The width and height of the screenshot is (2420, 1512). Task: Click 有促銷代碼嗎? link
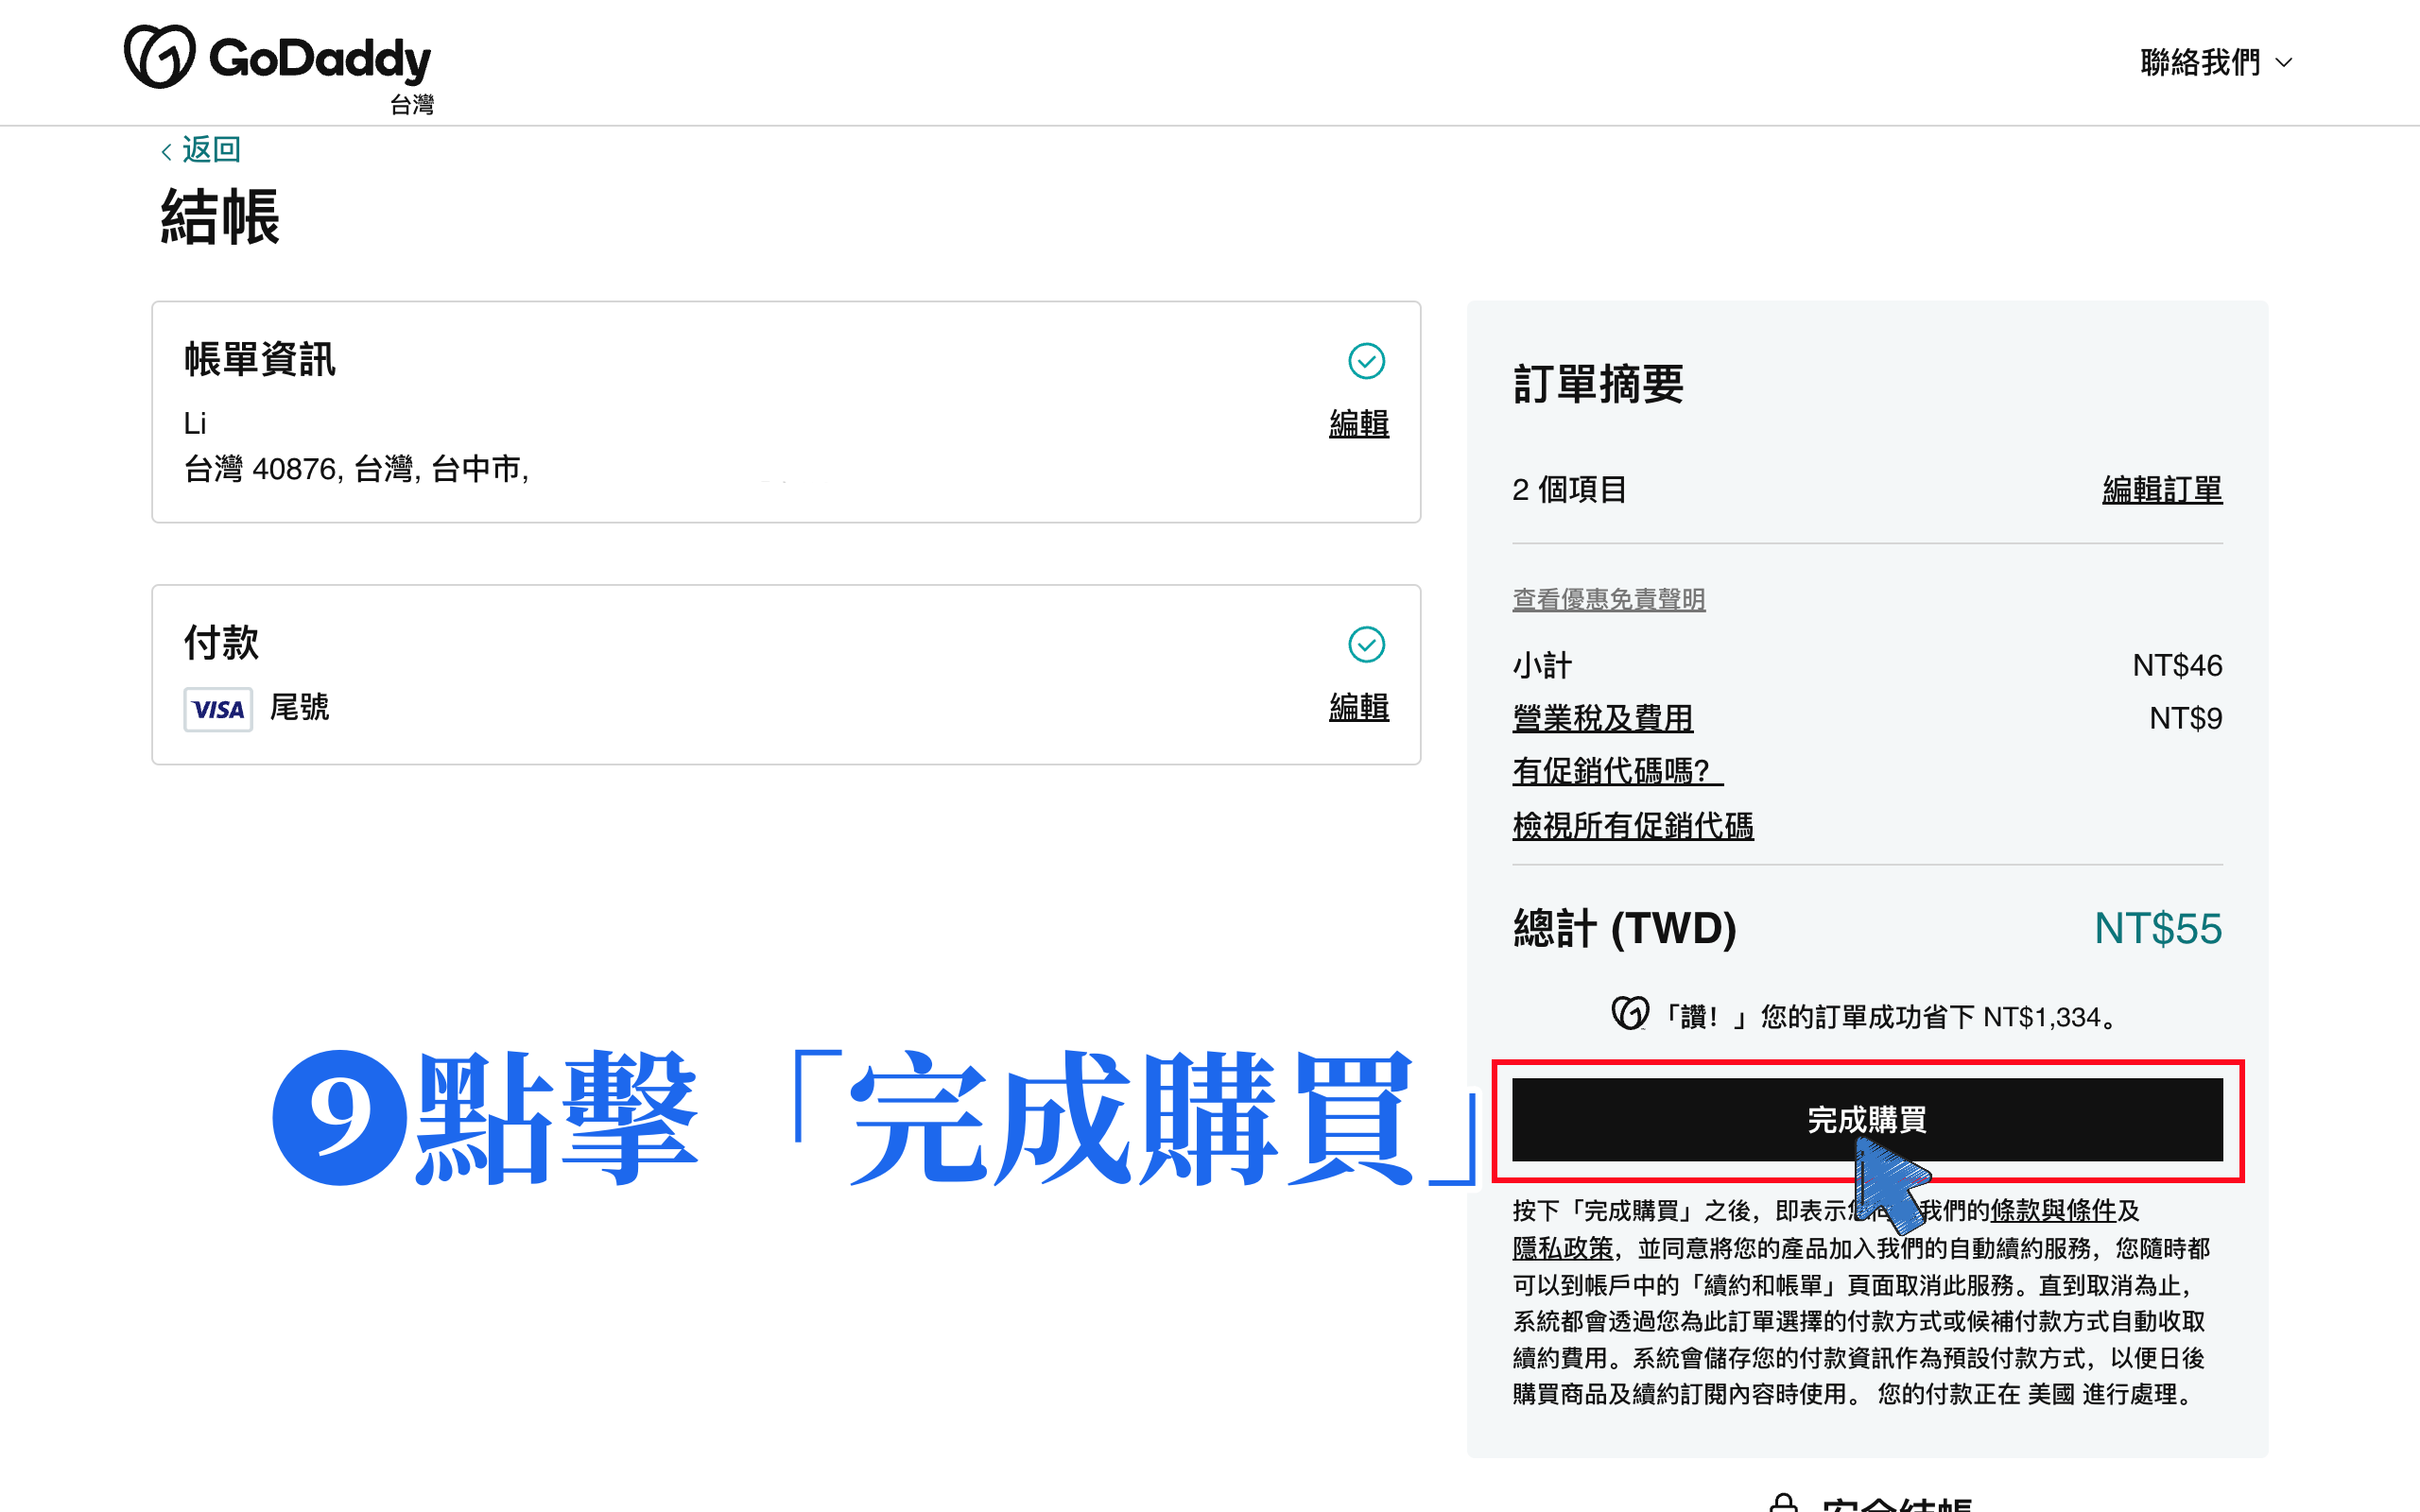pyautogui.click(x=1617, y=771)
